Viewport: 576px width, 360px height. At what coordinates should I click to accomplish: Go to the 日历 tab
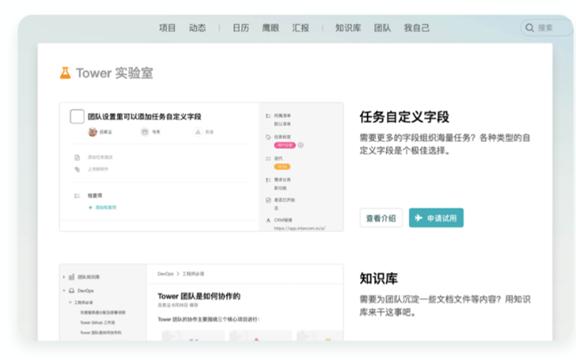(241, 28)
